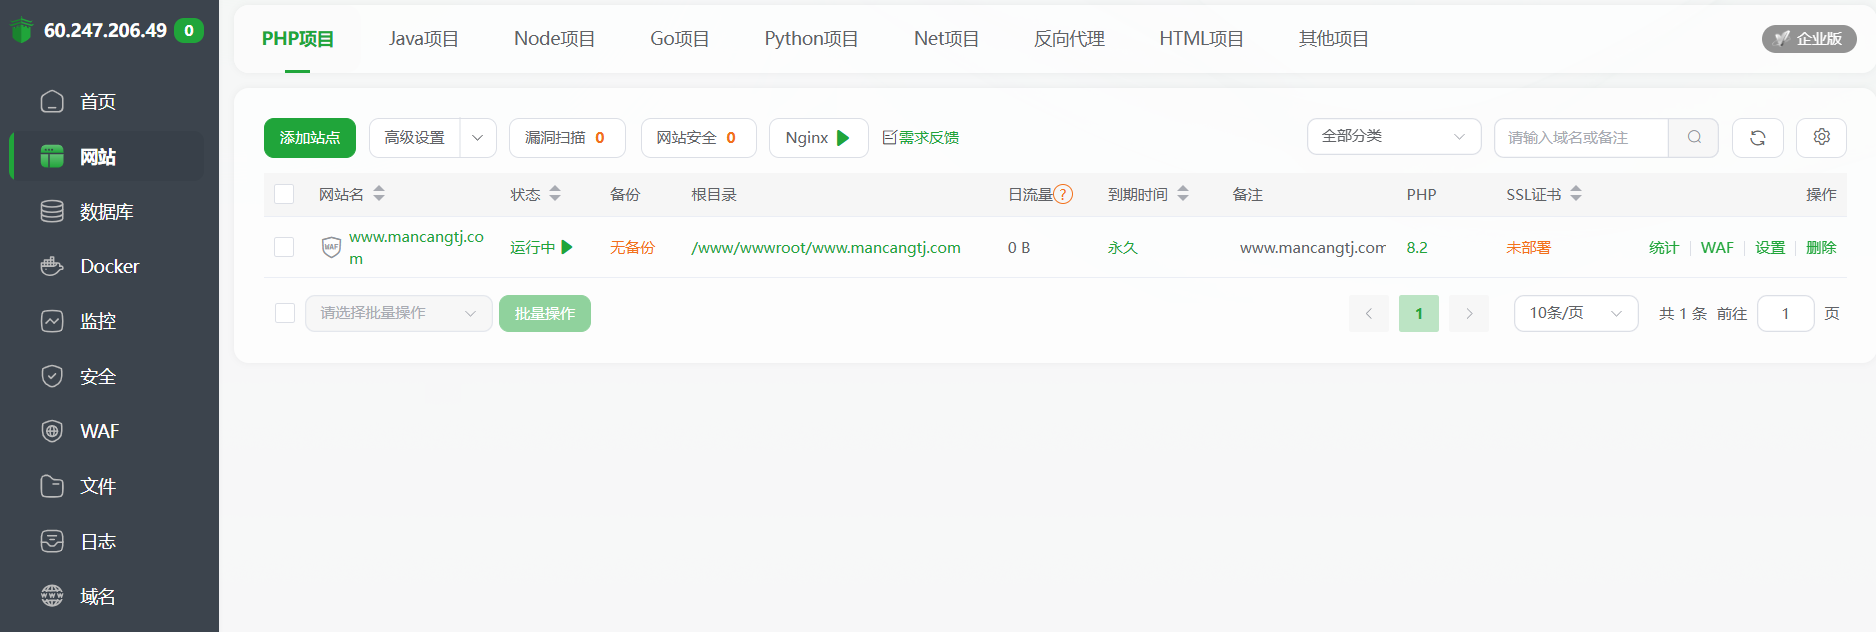The image size is (1876, 632).
Task: Switch to the Java项目 tab
Action: click(x=423, y=39)
